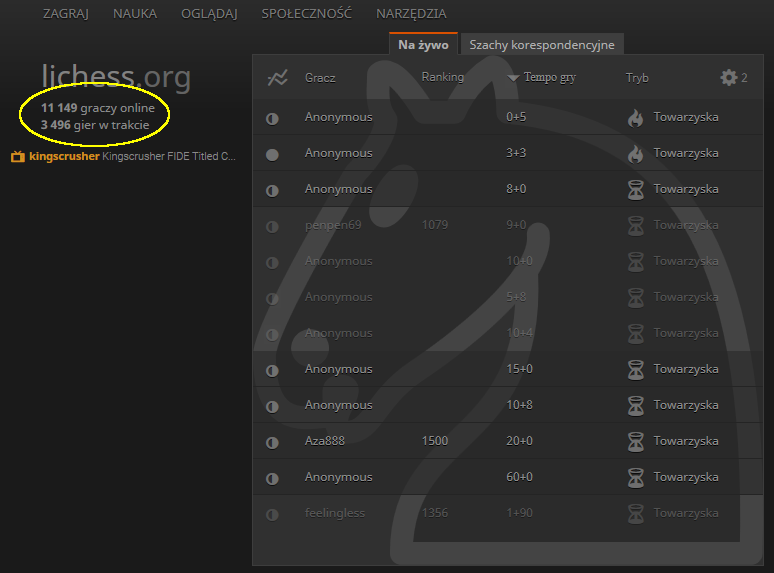The width and height of the screenshot is (774, 573).
Task: Open kingscrusher stream link
Action: [132, 156]
